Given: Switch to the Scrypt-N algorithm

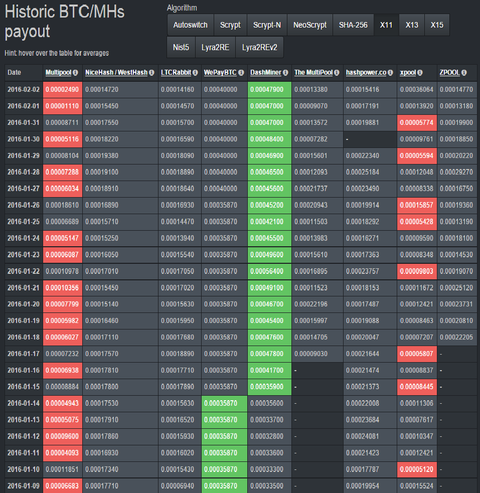Looking at the screenshot, I should (267, 25).
